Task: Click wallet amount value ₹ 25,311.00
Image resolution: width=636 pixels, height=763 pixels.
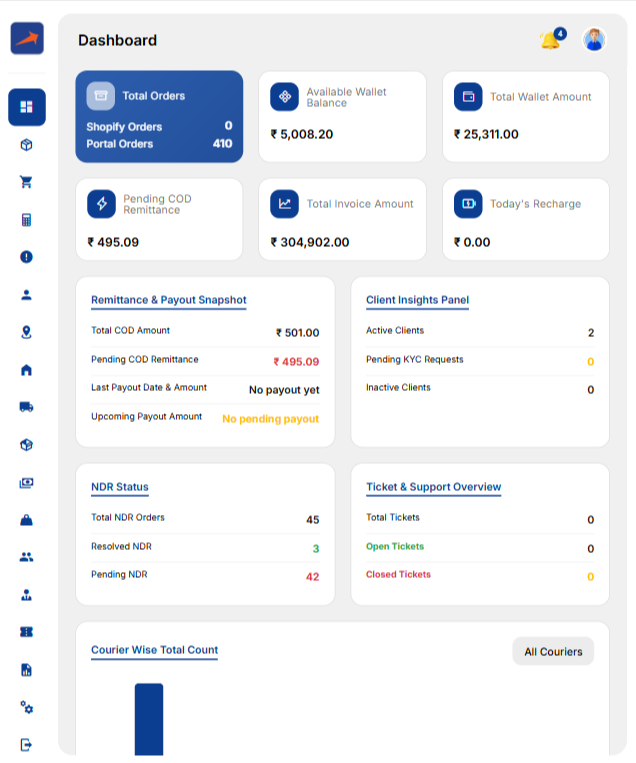Action: [486, 134]
